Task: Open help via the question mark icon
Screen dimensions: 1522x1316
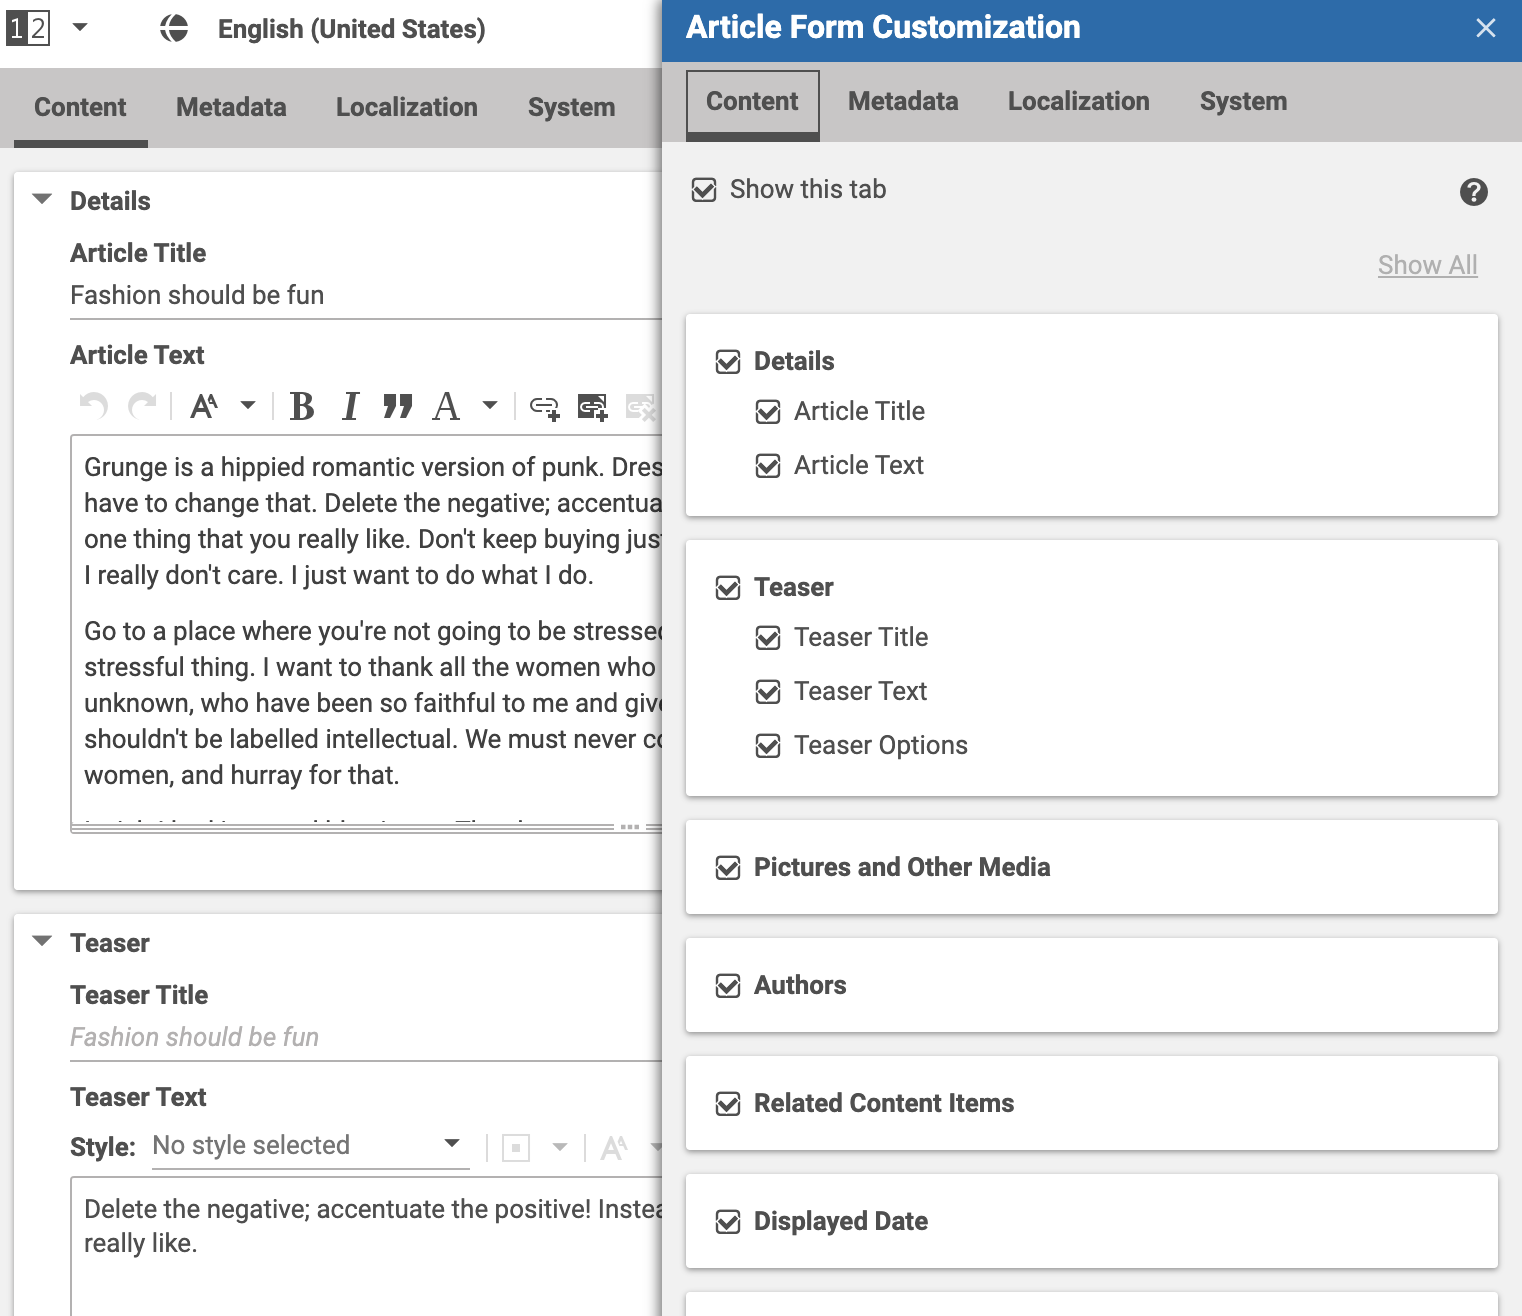Action: pyautogui.click(x=1473, y=192)
